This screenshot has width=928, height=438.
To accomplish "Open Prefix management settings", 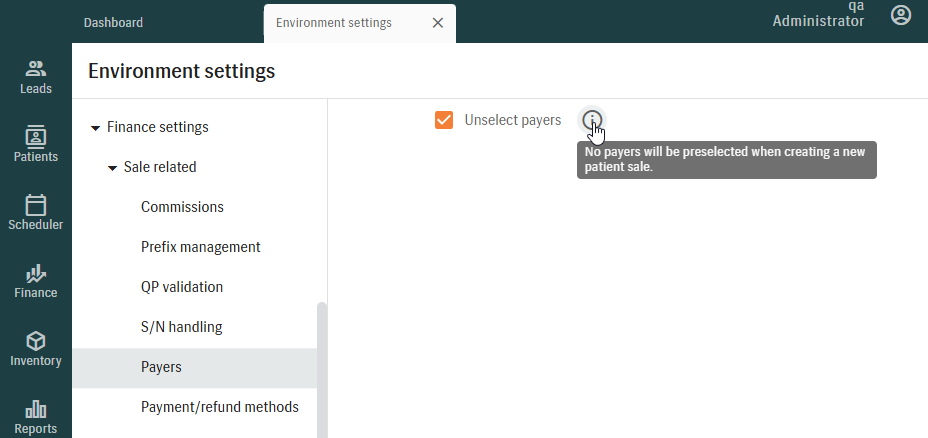I will pos(201,247).
